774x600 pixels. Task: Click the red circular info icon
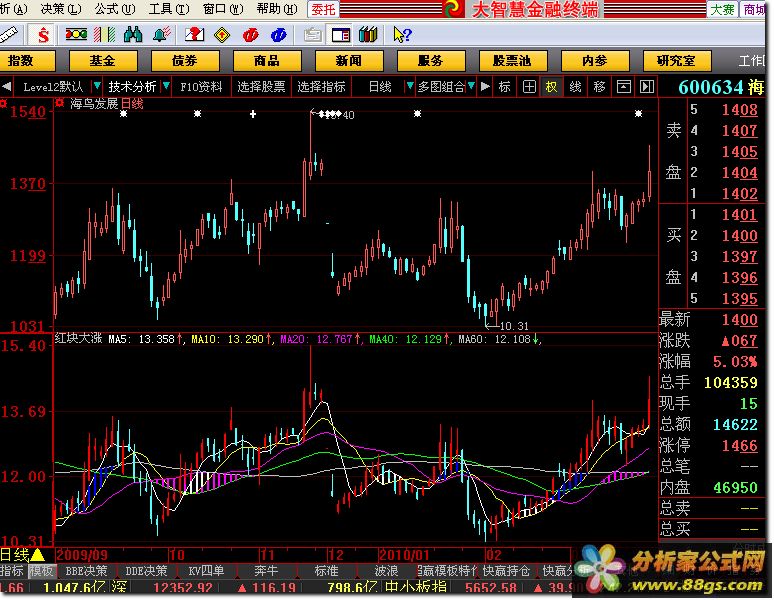(250, 35)
